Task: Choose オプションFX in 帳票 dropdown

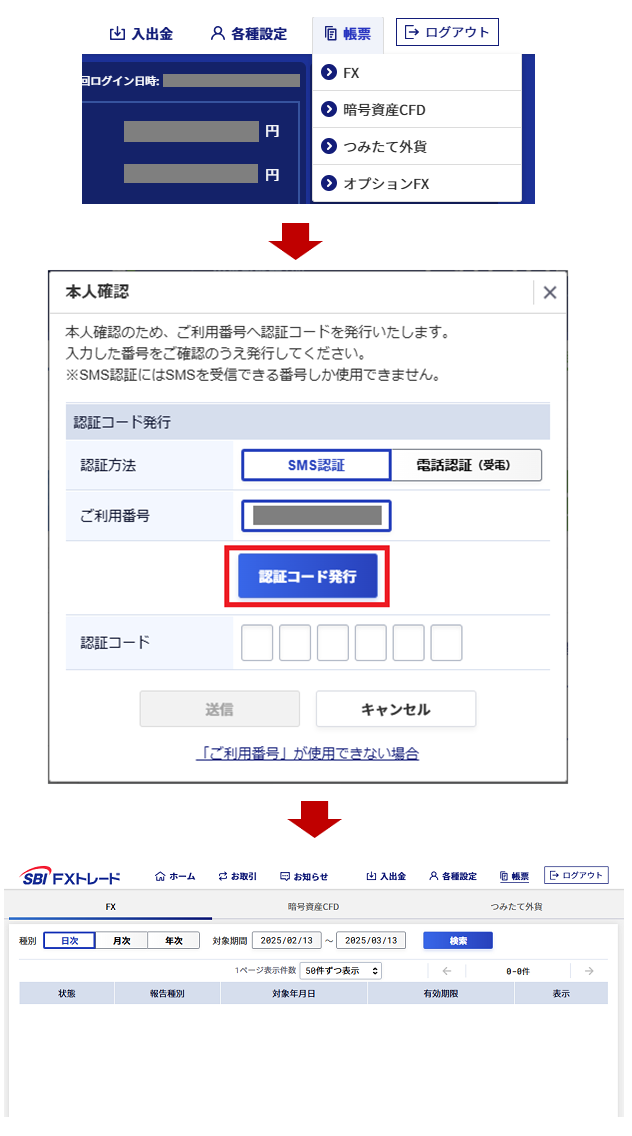Action: (417, 183)
